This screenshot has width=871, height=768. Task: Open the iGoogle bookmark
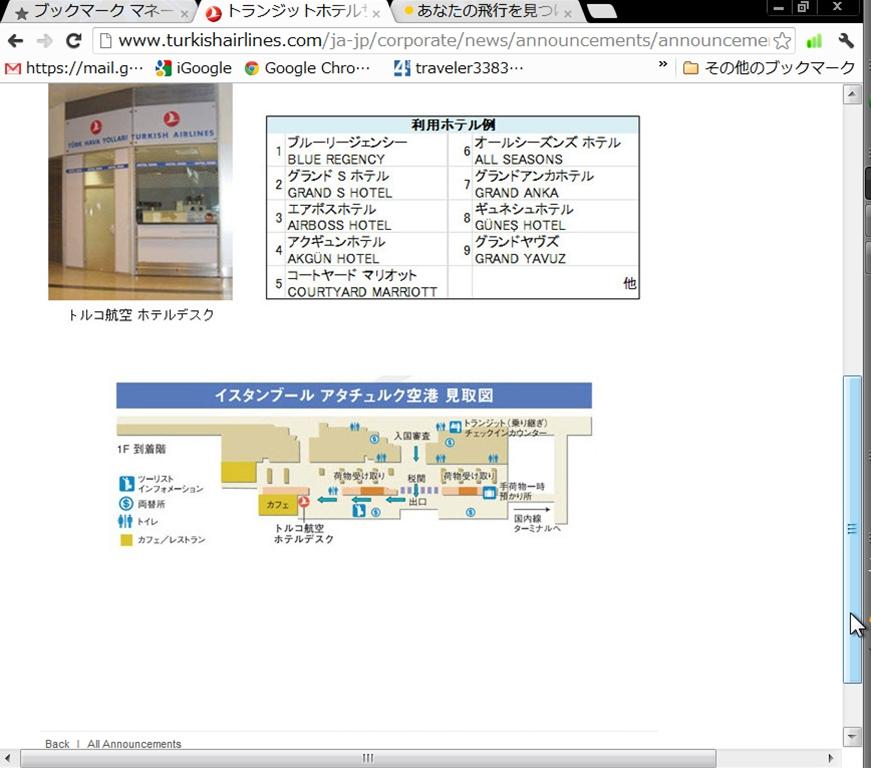(193, 68)
